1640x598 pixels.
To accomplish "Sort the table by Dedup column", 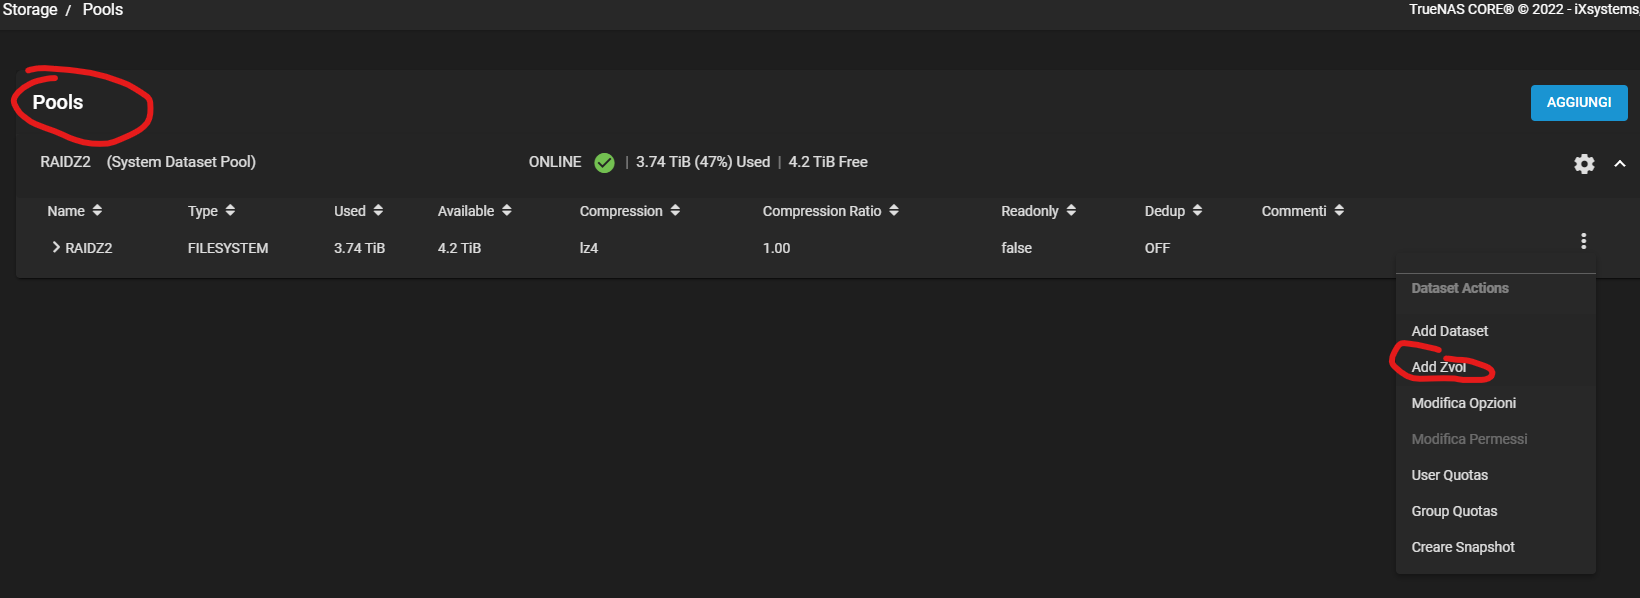I will coord(1174,211).
